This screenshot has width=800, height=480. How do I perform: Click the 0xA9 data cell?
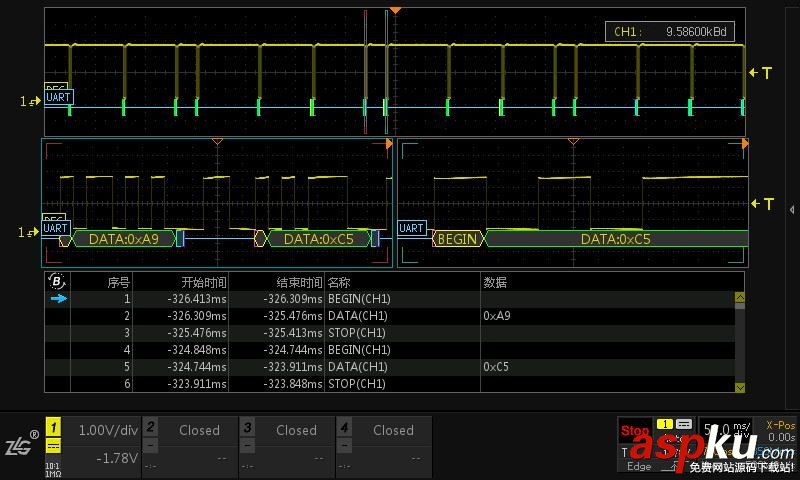pos(497,316)
